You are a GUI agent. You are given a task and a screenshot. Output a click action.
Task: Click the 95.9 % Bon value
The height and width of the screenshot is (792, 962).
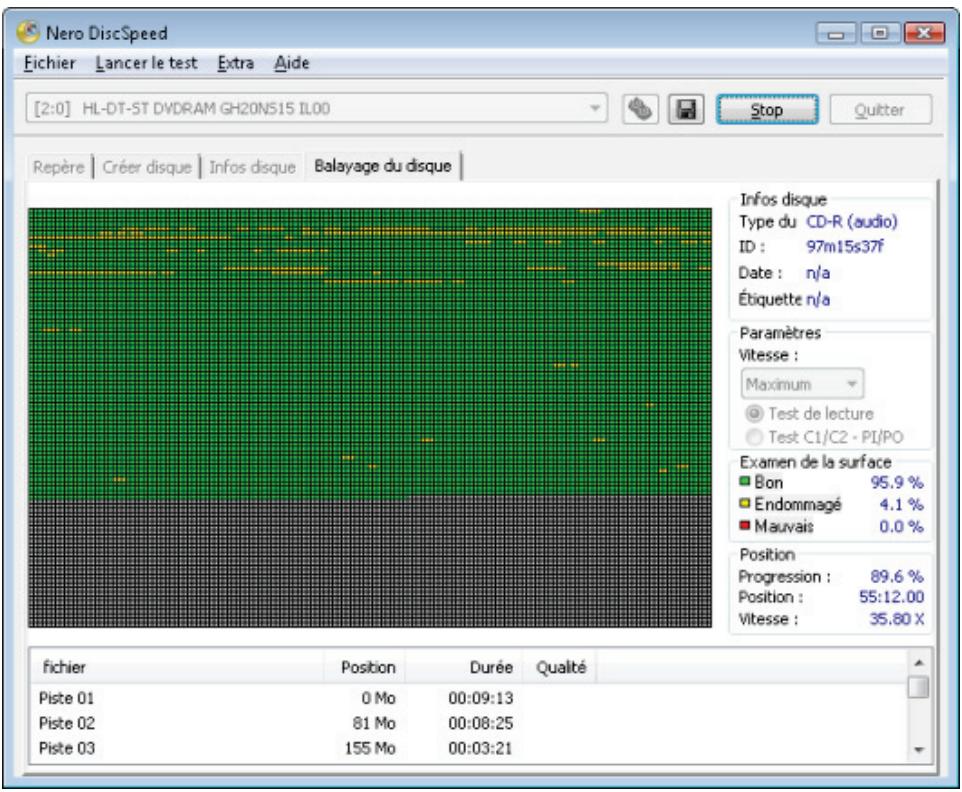point(897,482)
